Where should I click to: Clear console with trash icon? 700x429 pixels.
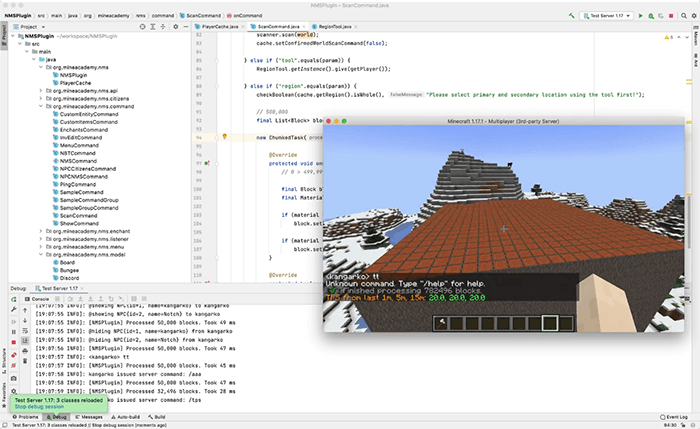coord(25,361)
